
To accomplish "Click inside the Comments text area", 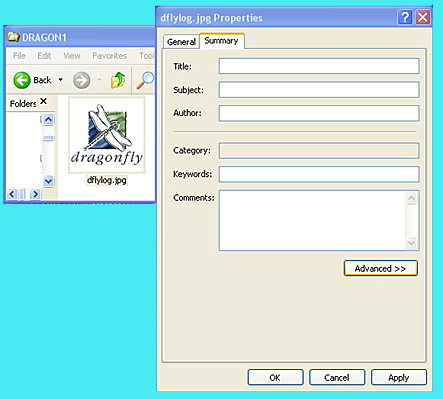I will tap(312, 220).
